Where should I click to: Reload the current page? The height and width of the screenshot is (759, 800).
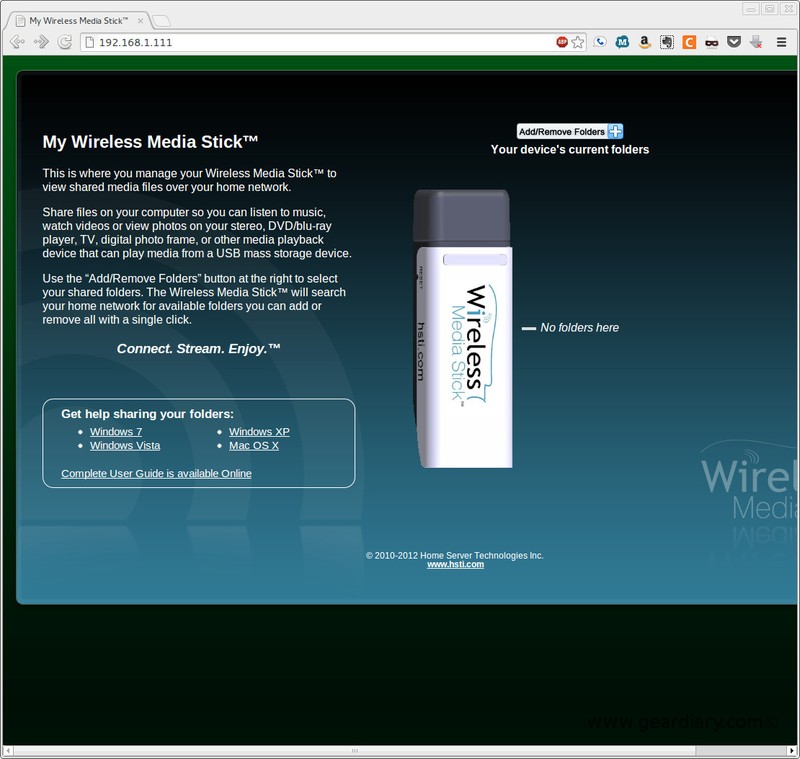[64, 43]
